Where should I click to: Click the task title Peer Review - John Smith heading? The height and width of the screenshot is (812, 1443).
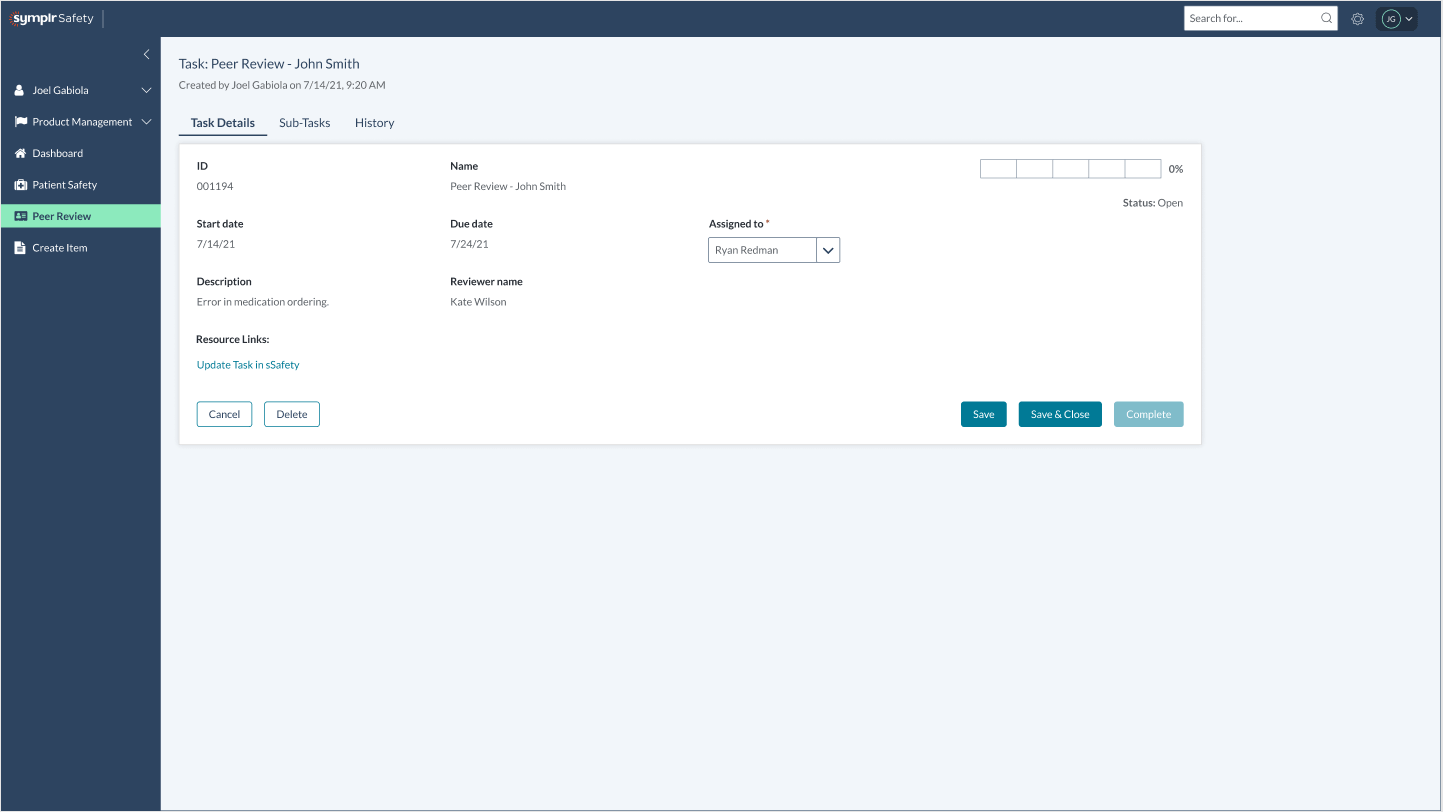point(269,64)
